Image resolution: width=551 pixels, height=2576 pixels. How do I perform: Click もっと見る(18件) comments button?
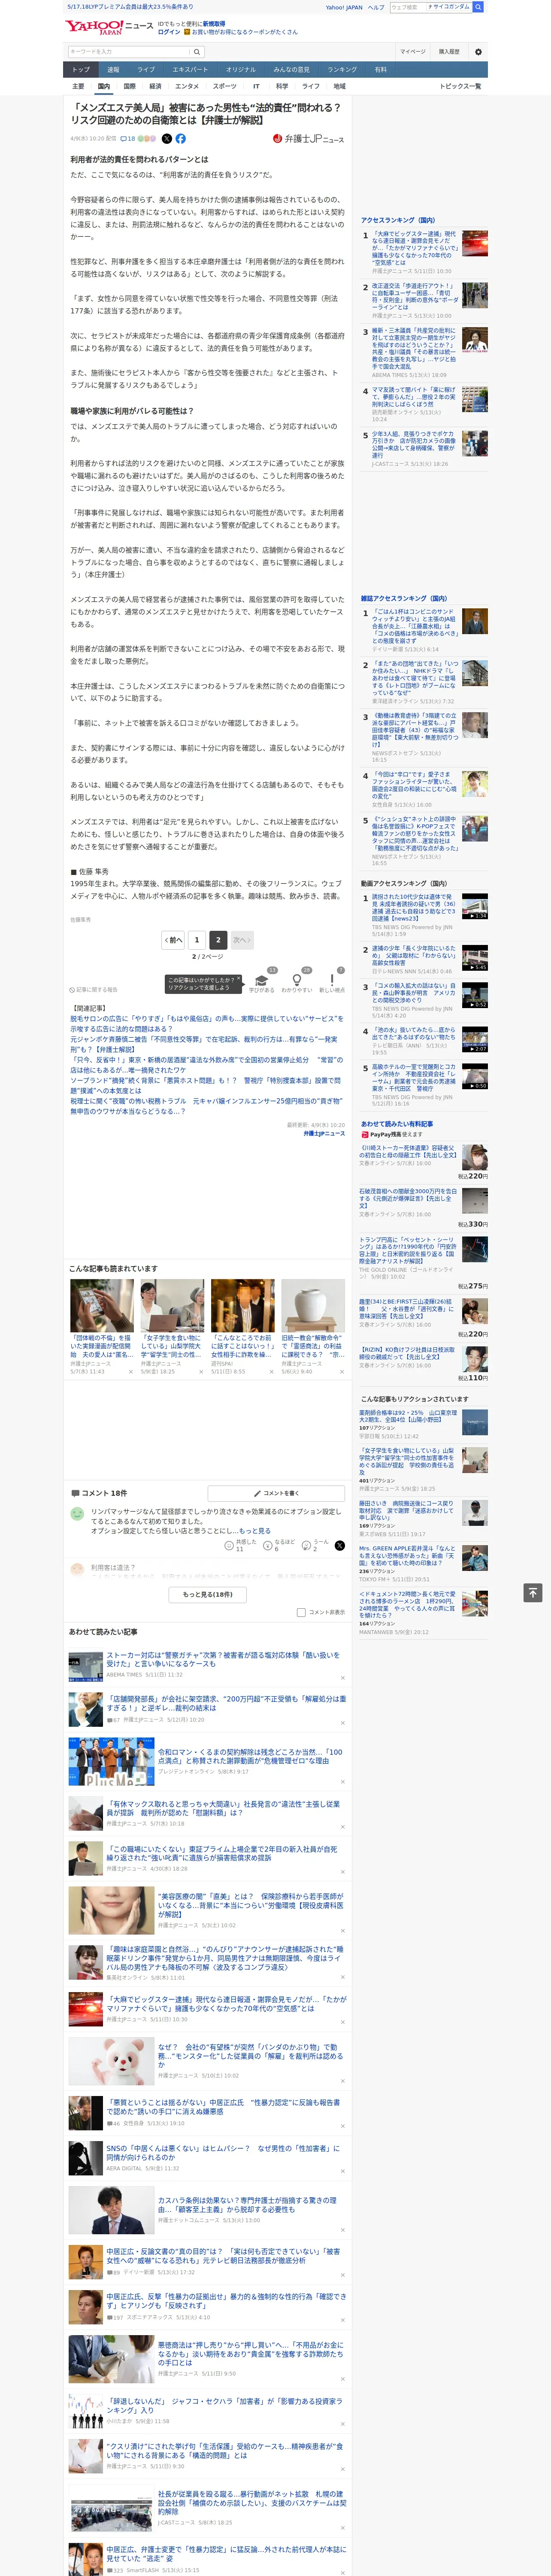(208, 1594)
